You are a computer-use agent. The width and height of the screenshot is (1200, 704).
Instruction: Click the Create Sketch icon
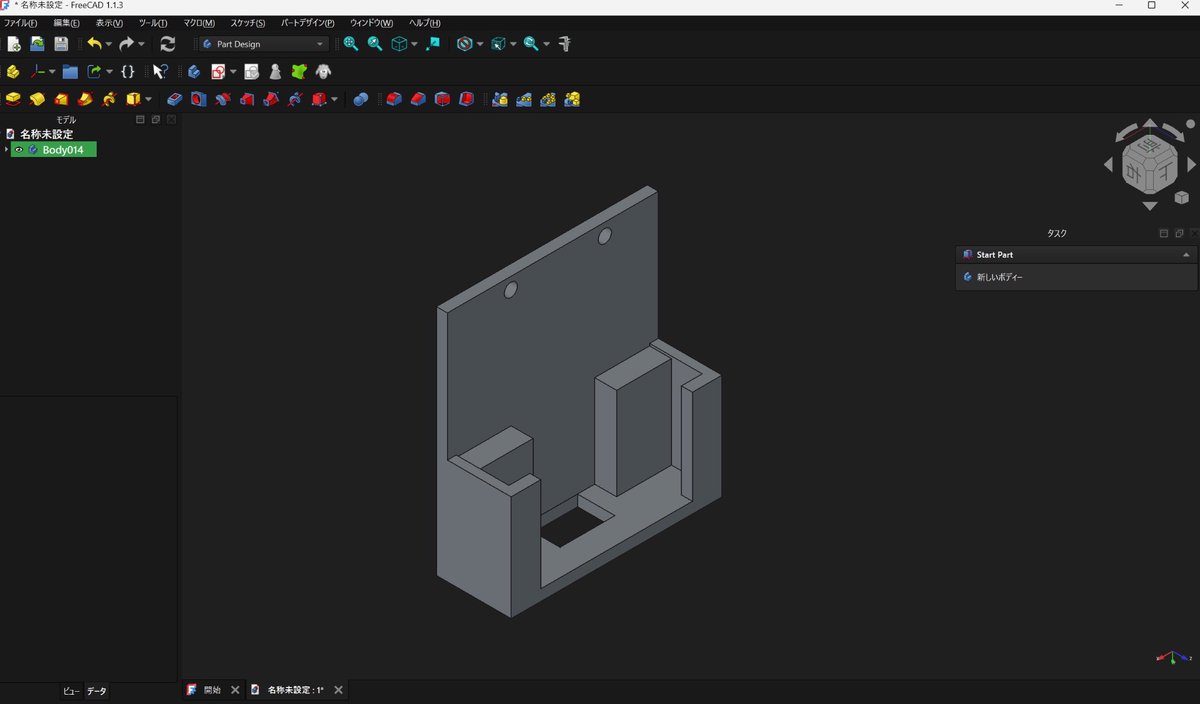click(217, 72)
